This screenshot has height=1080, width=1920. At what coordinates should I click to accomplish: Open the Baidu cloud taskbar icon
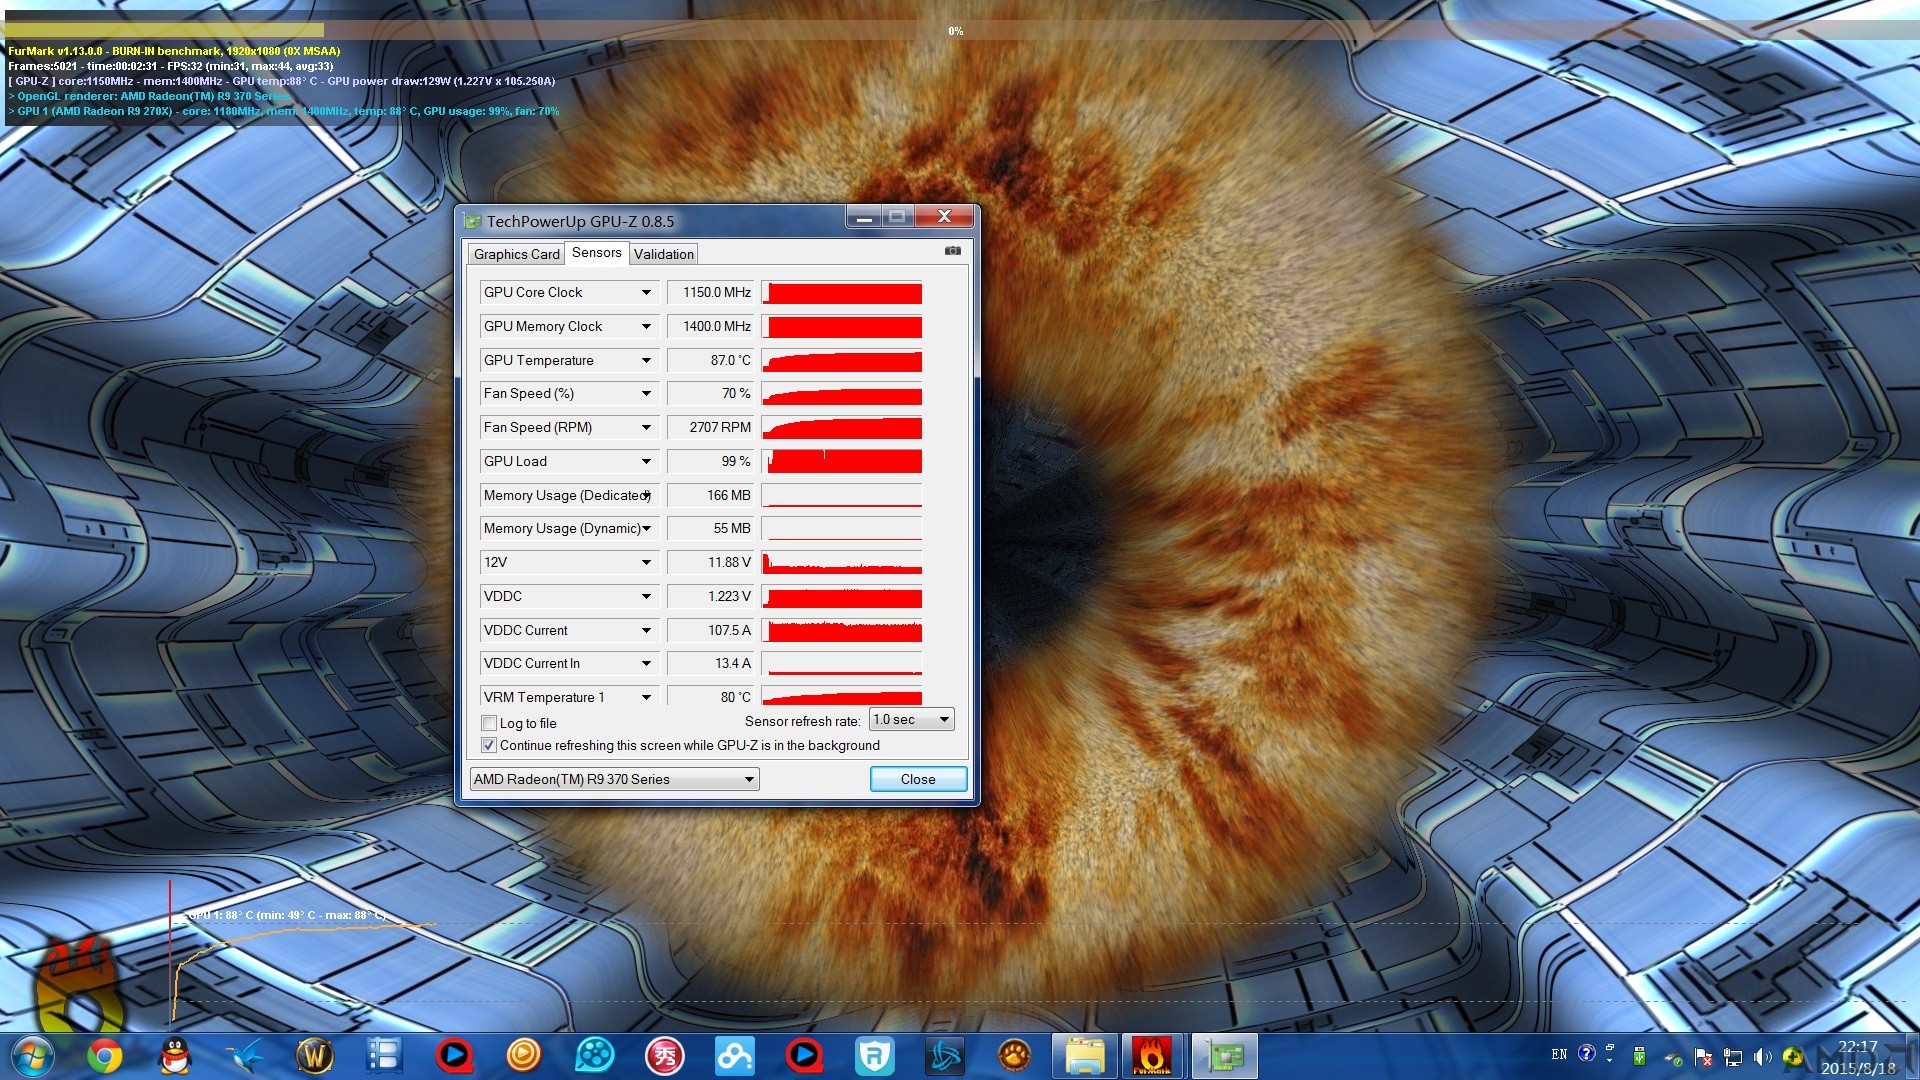(x=735, y=1056)
